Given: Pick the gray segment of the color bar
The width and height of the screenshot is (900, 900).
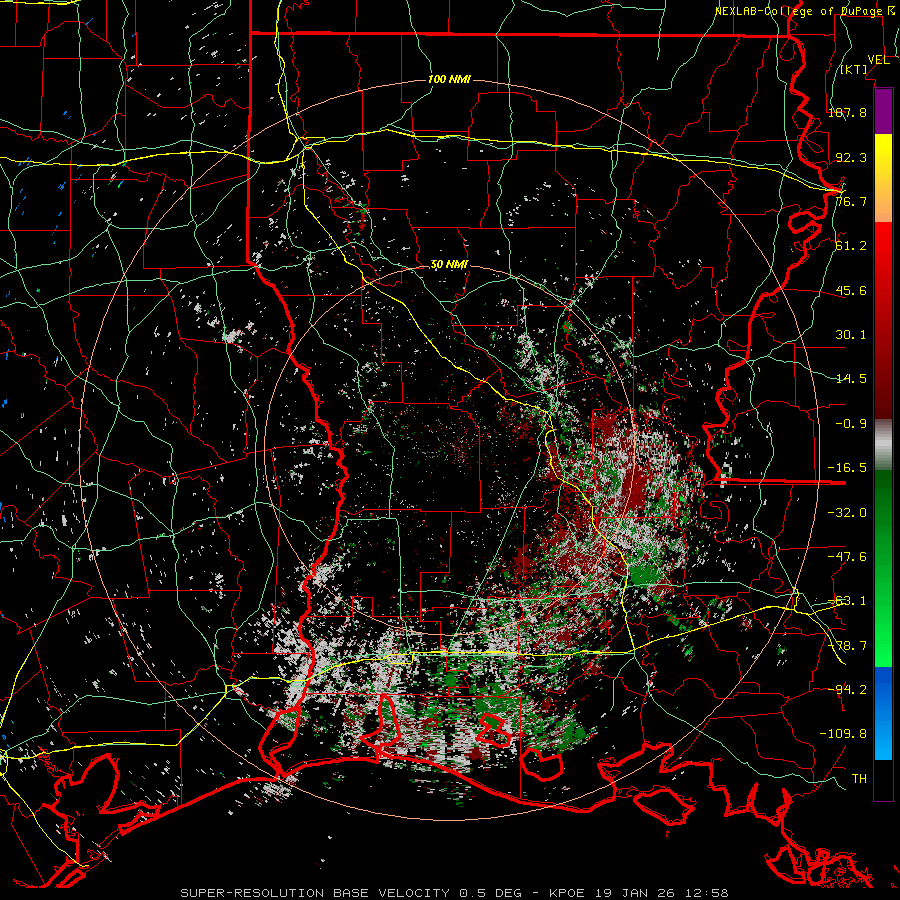Looking at the screenshot, I should 883,445.
